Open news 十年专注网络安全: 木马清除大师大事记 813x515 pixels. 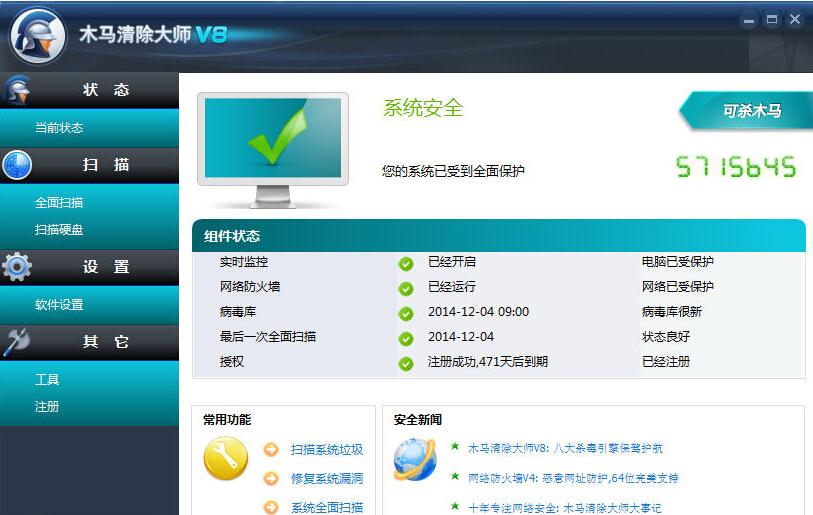pos(565,508)
